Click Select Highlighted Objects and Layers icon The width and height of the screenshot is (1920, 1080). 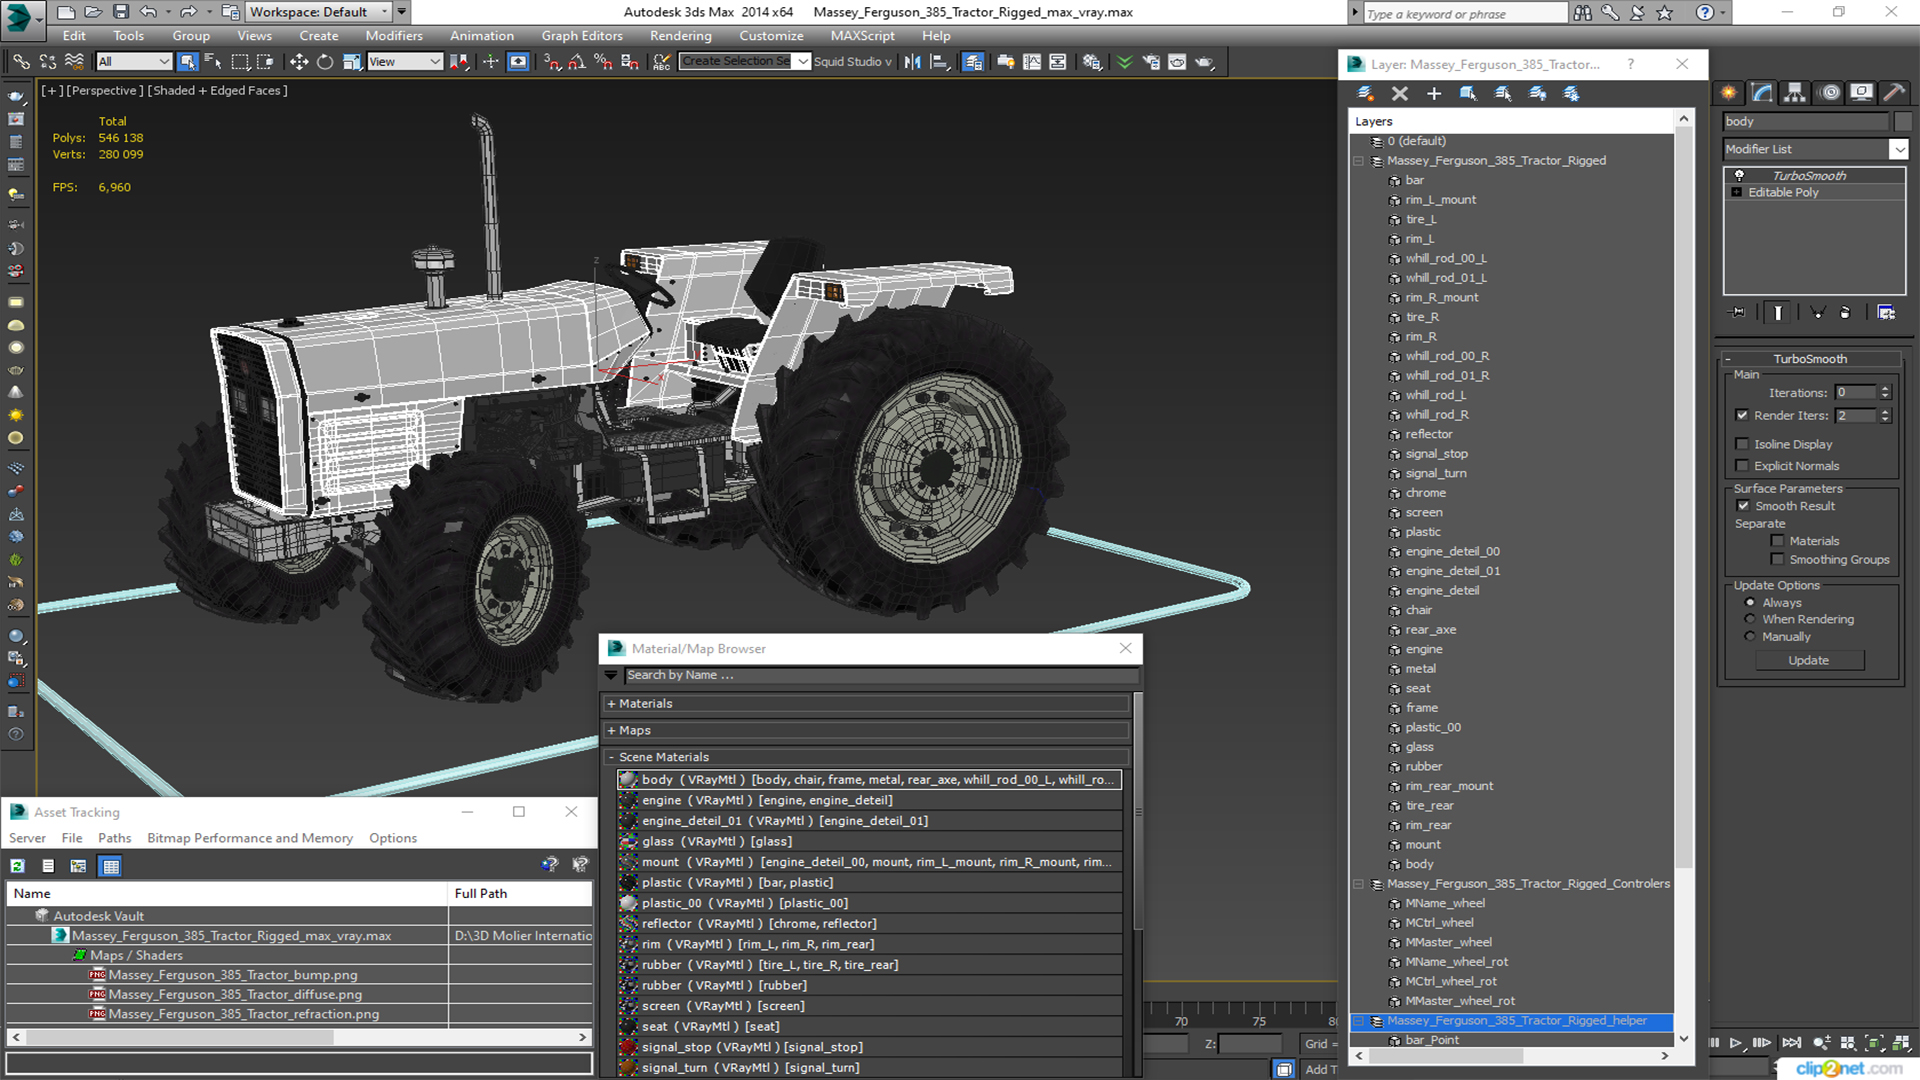coord(1468,93)
